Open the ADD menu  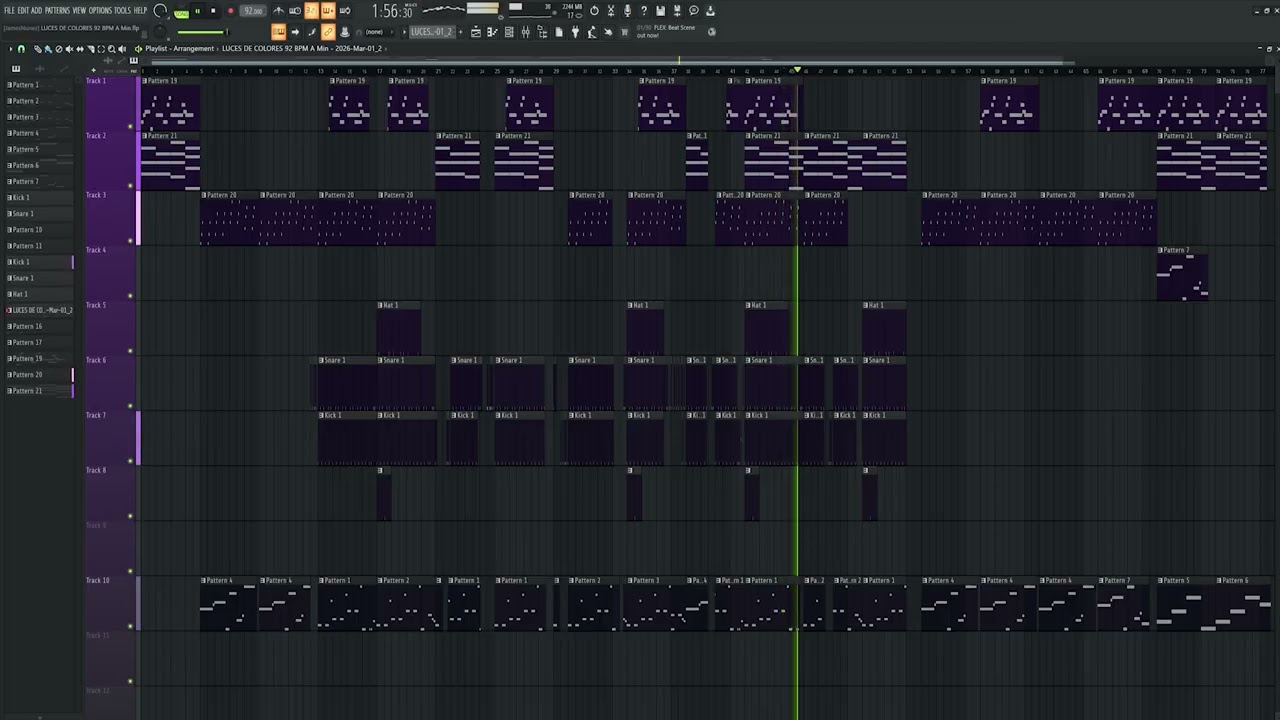point(37,11)
